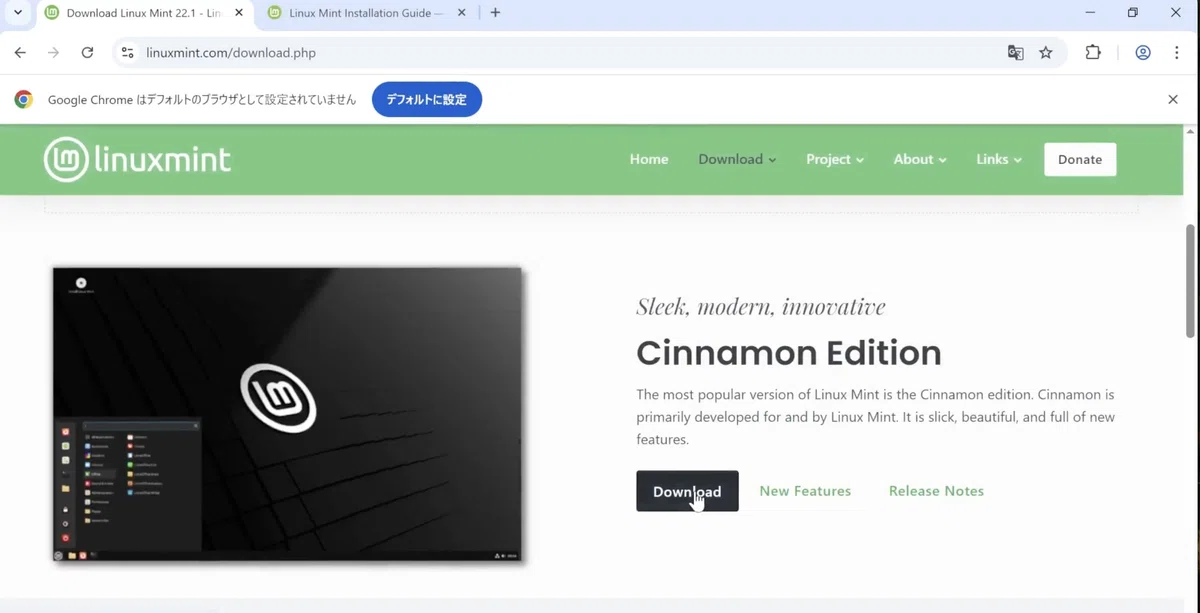Close the Linux Mint Installation Guide tab
The image size is (1200, 613).
[x=461, y=13]
